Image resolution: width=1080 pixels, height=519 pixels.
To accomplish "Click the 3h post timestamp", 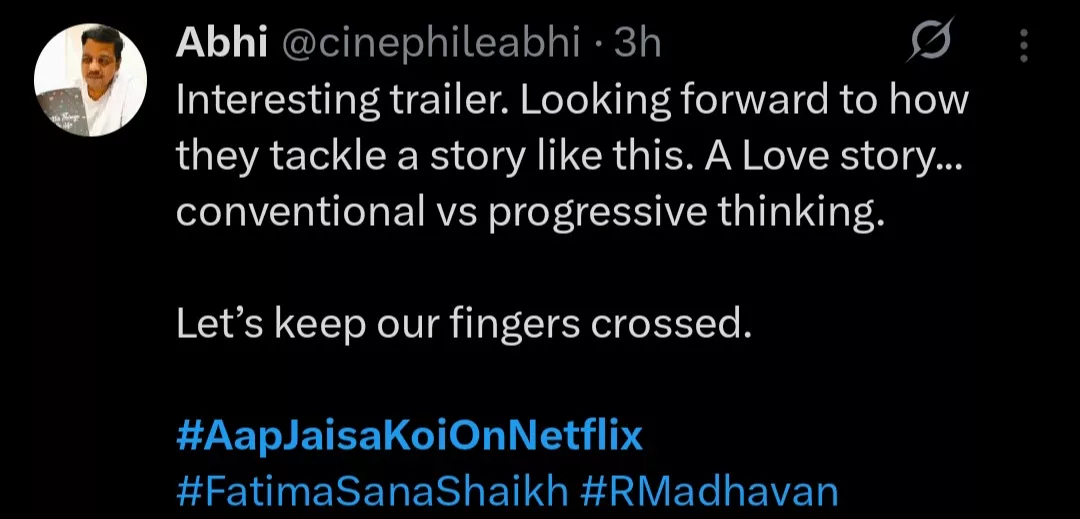I will [x=638, y=43].
